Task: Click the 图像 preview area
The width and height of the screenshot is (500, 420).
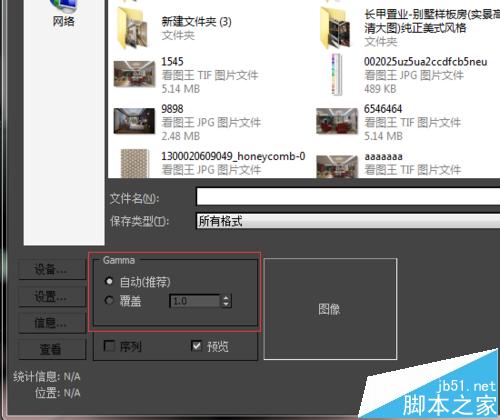Action: (x=330, y=309)
